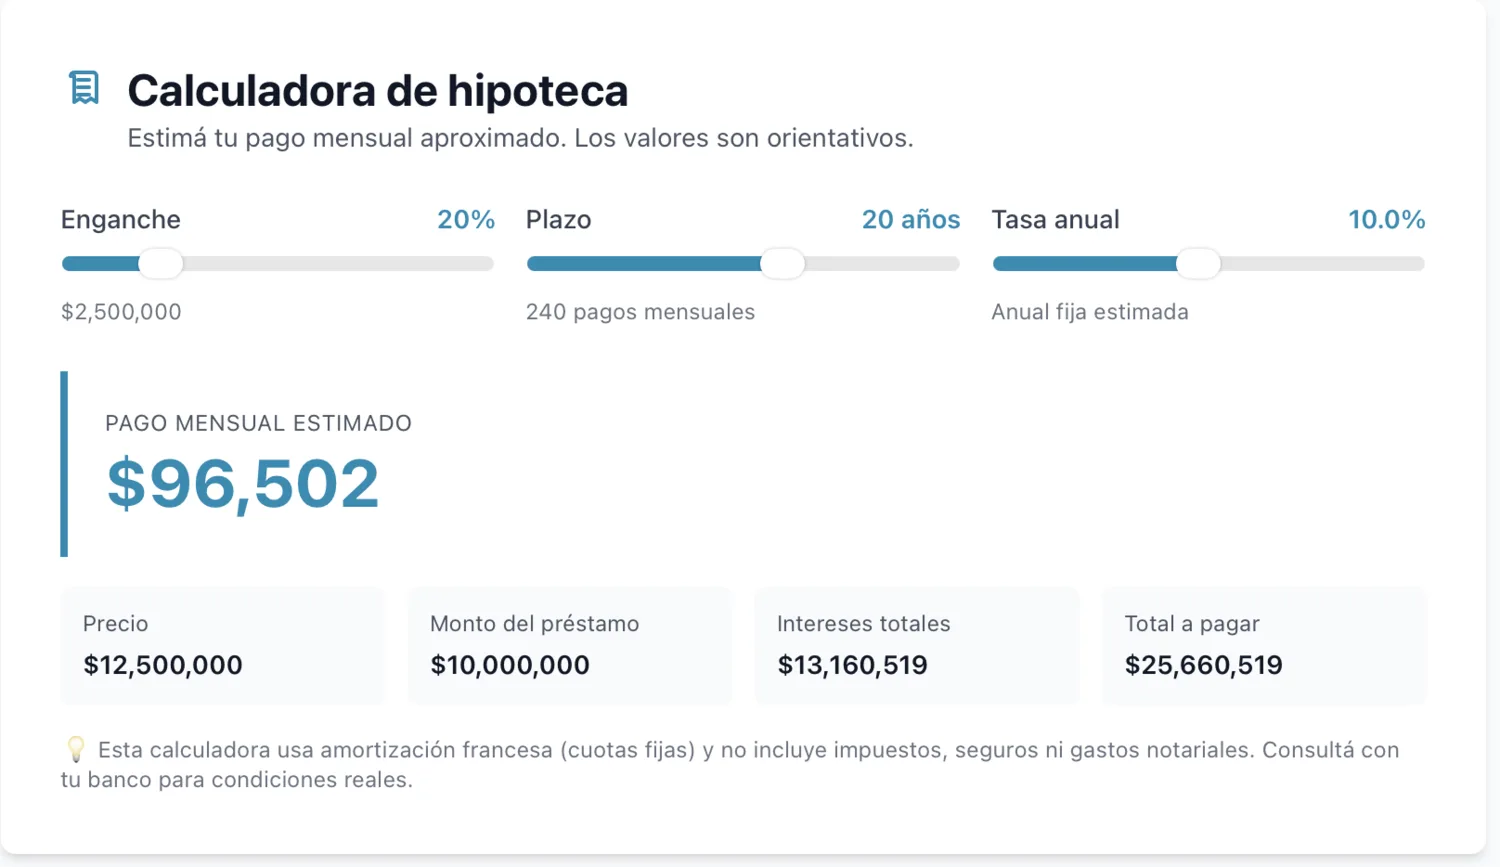Click the $12,500,000 price value

coord(163,665)
